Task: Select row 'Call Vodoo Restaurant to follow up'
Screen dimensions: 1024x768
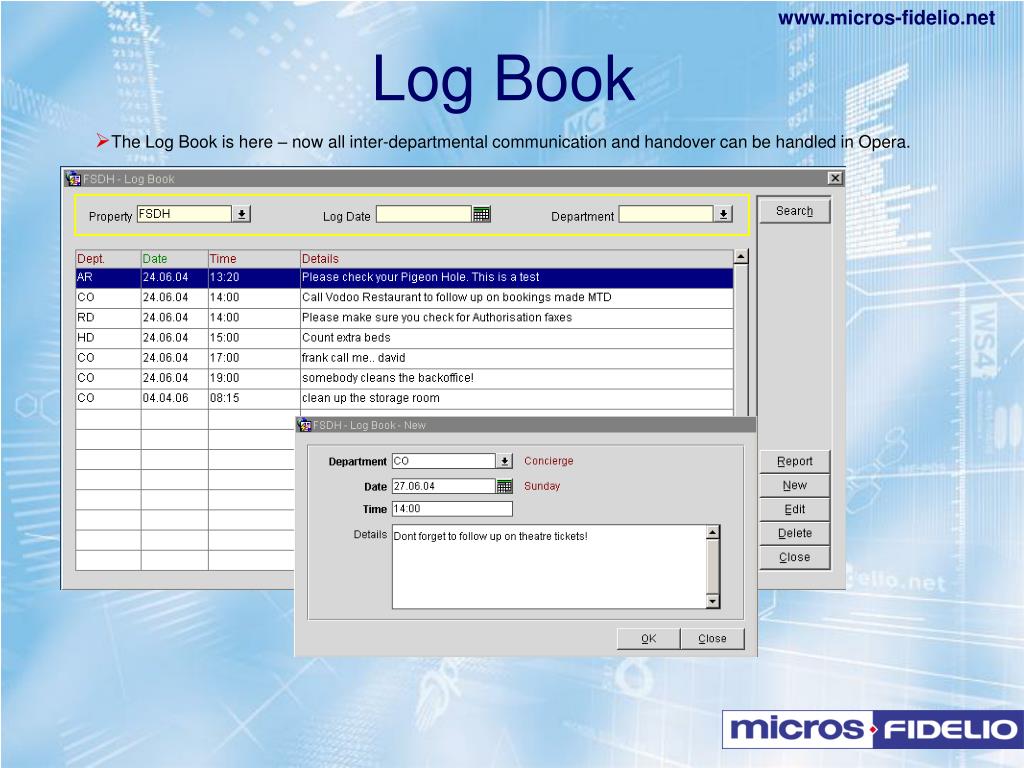Action: 404,298
